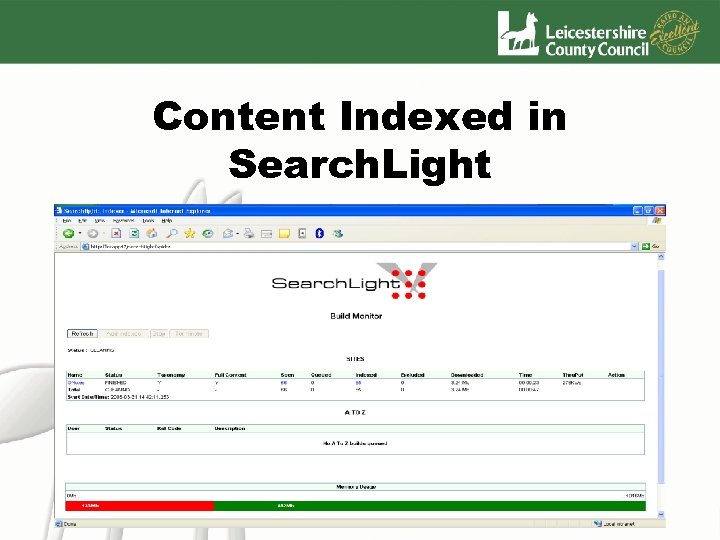Click the 'Excluded' column header

point(412,375)
